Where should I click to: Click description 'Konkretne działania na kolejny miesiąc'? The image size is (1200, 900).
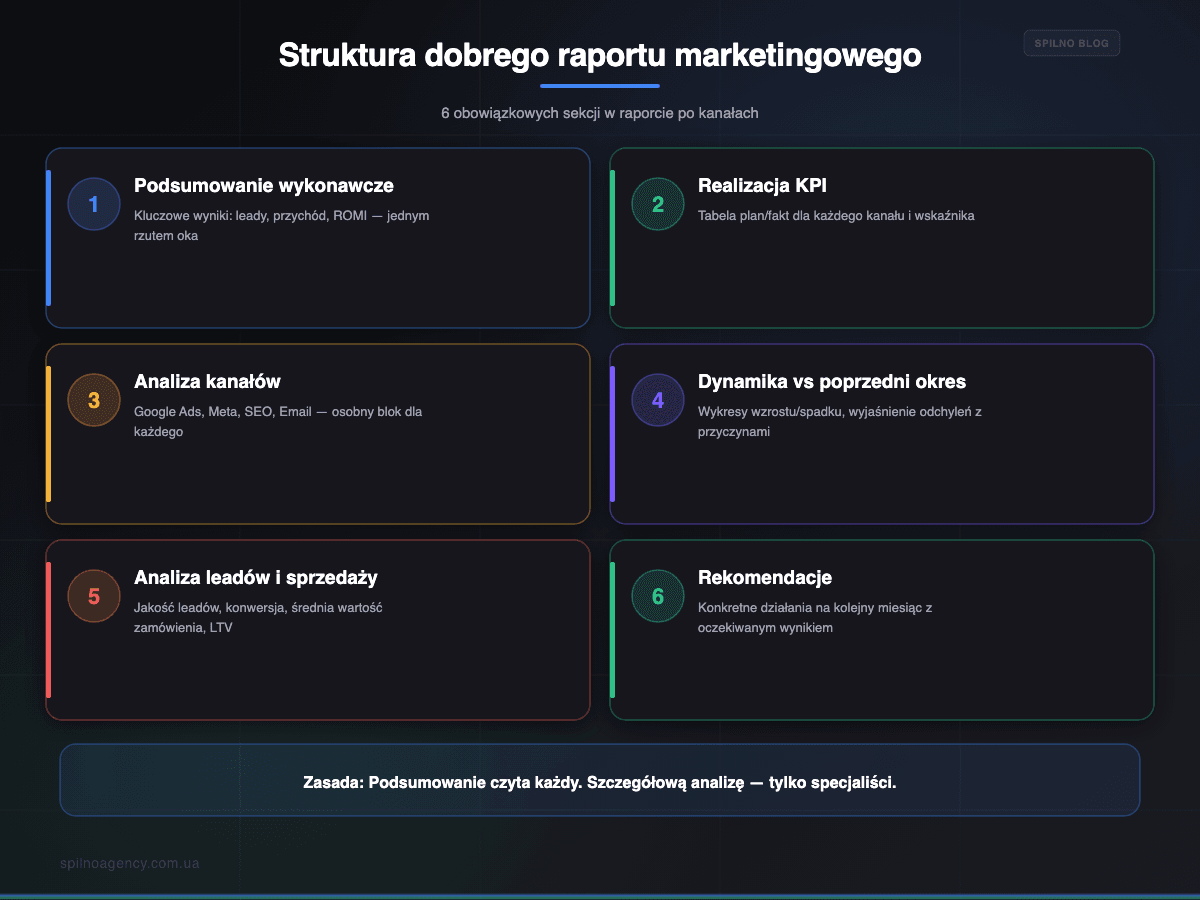tap(812, 608)
